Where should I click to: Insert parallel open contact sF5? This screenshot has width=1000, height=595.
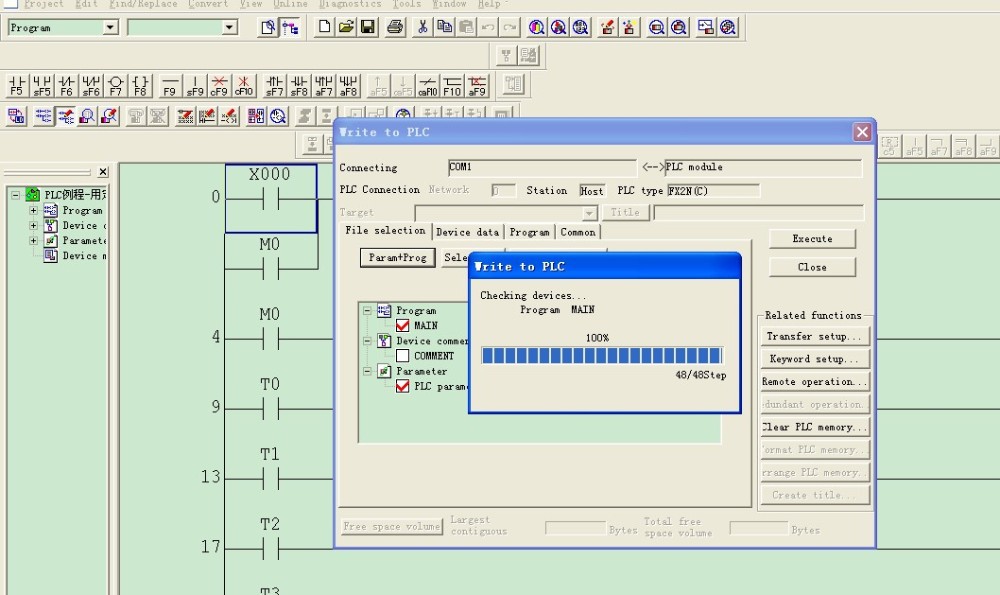tap(41, 85)
